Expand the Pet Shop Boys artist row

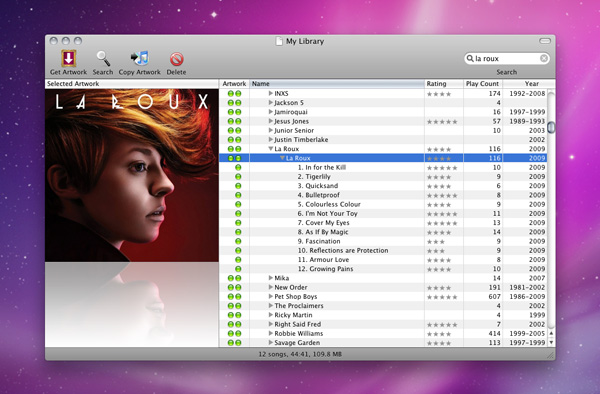coord(271,296)
